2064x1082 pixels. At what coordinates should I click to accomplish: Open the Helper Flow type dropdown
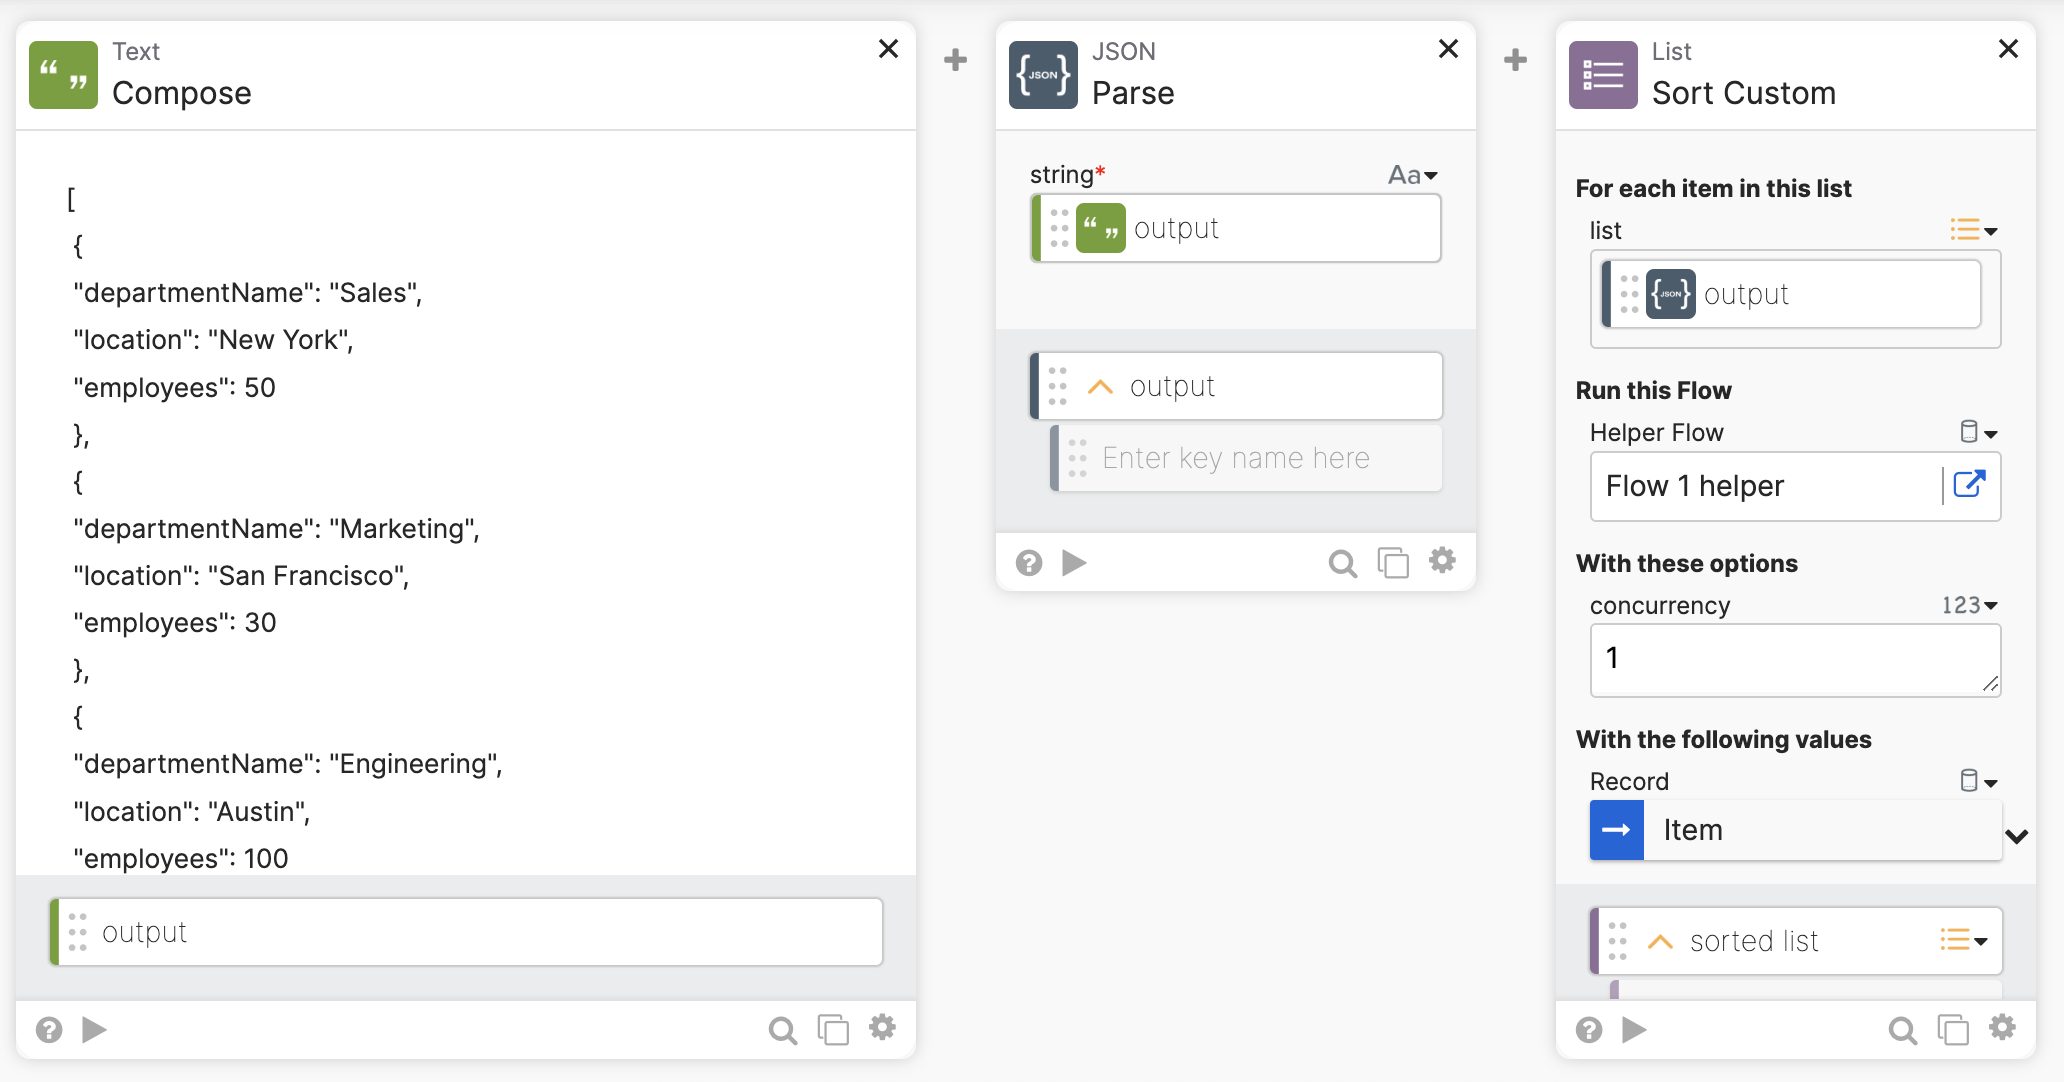point(1977,432)
